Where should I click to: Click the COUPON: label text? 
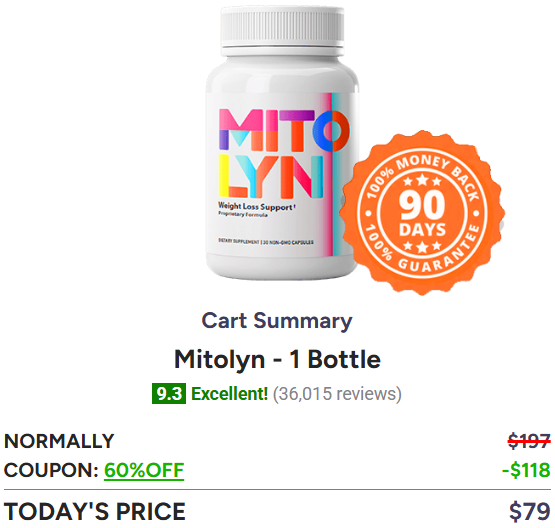point(51,470)
